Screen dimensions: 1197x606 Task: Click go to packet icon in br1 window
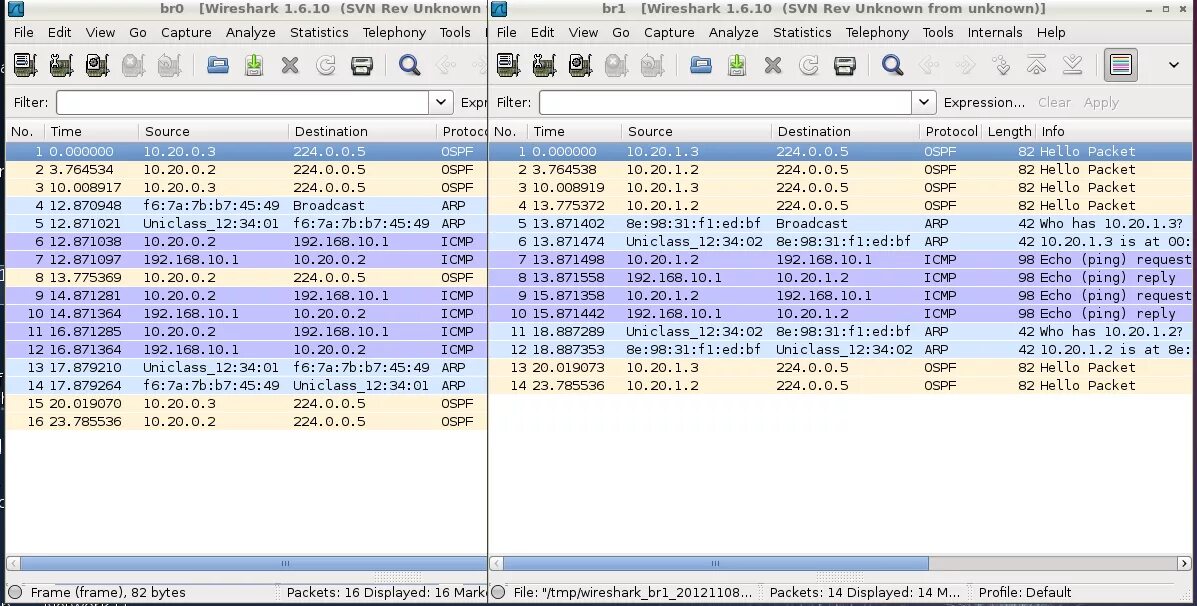[x=1001, y=66]
